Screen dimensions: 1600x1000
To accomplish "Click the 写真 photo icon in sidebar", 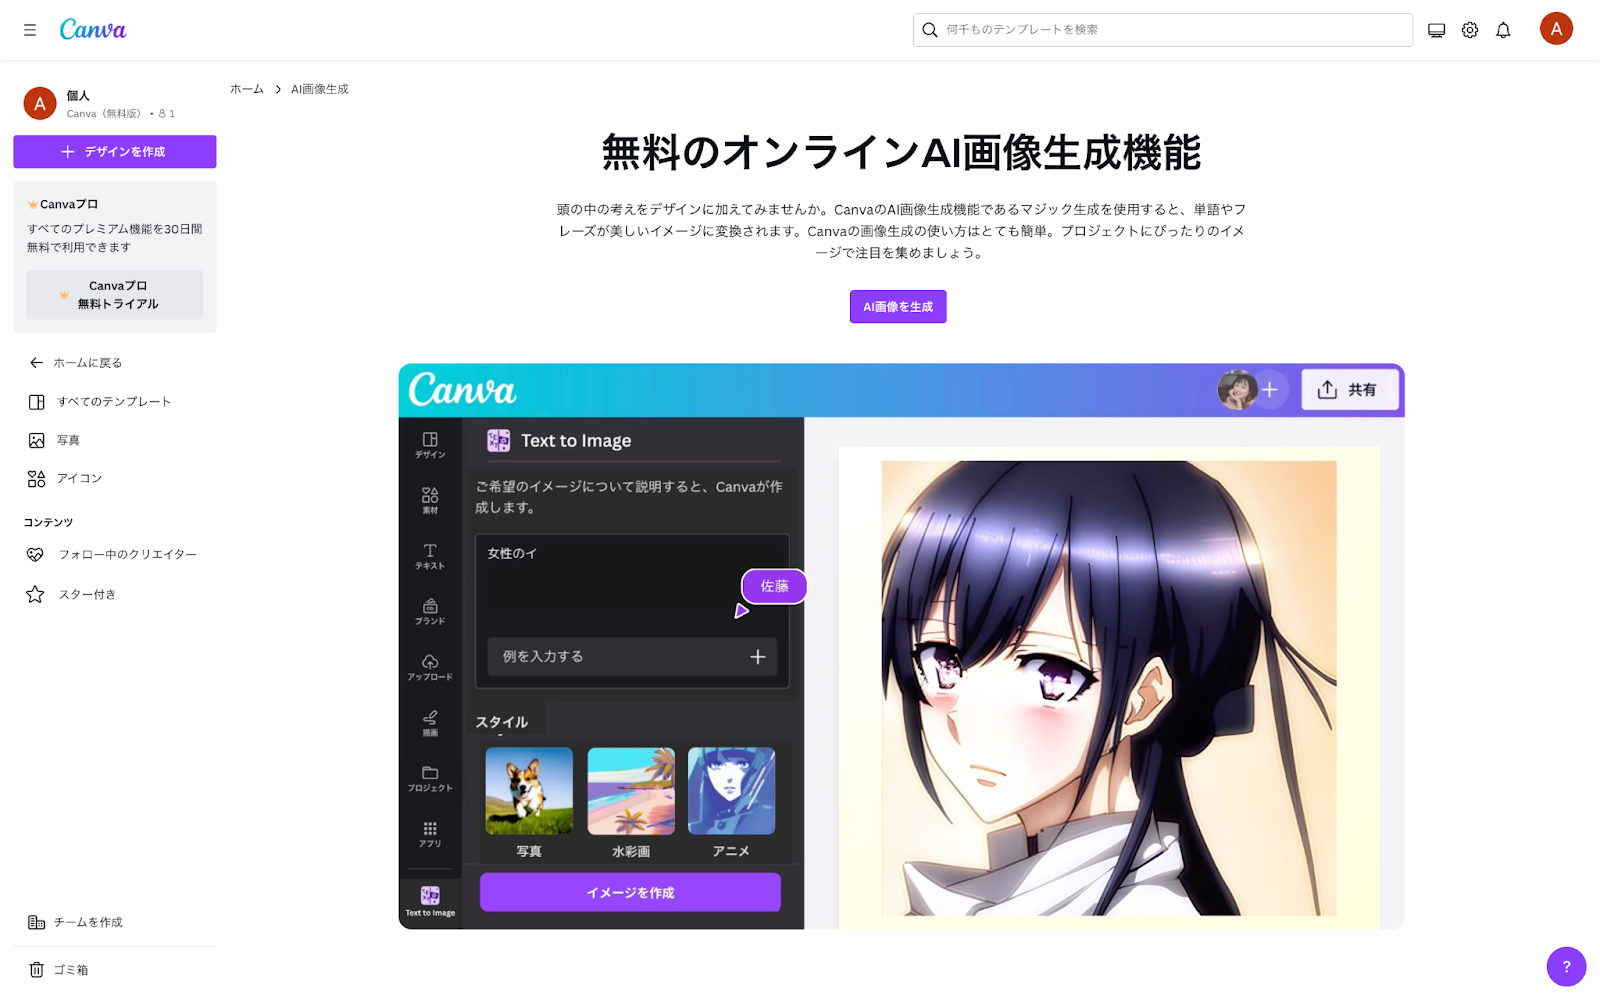I will click(x=37, y=440).
